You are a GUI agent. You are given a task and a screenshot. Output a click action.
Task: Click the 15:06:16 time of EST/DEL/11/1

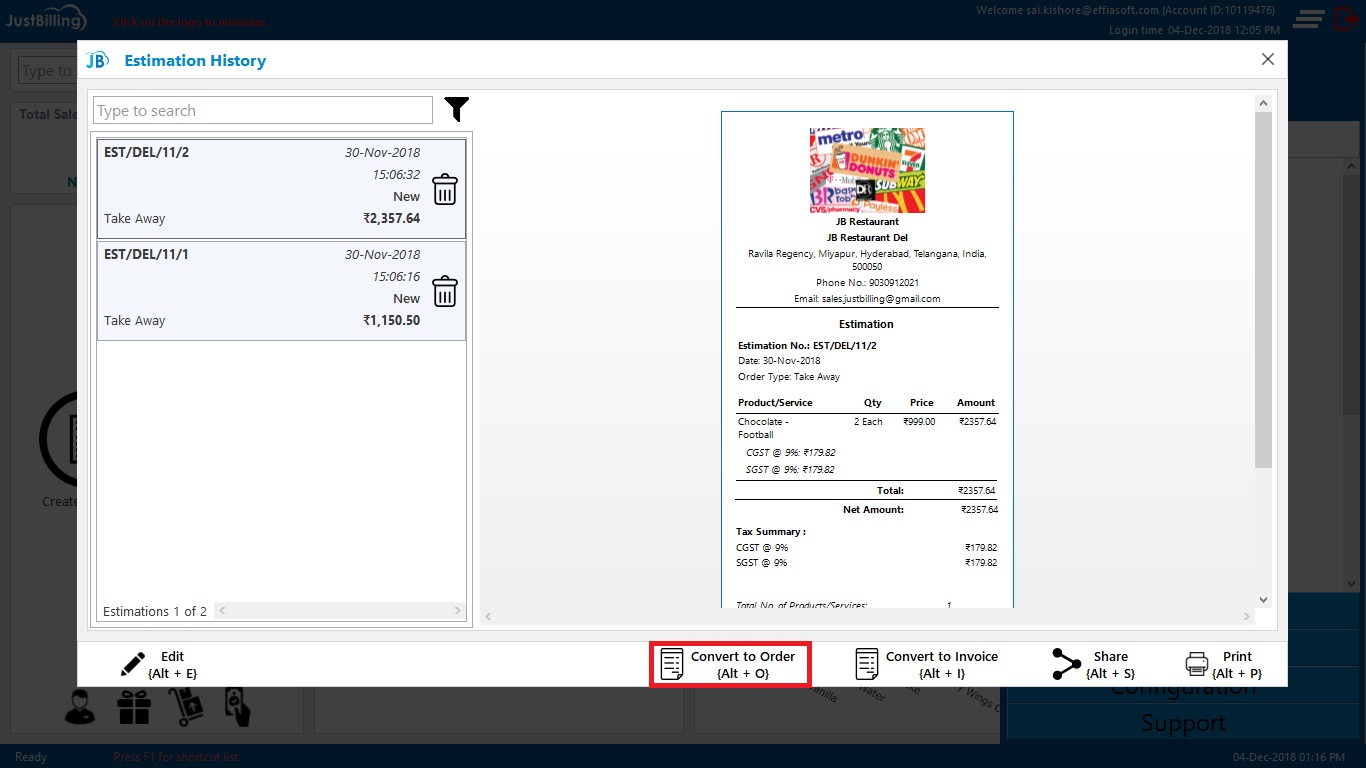[x=396, y=276]
